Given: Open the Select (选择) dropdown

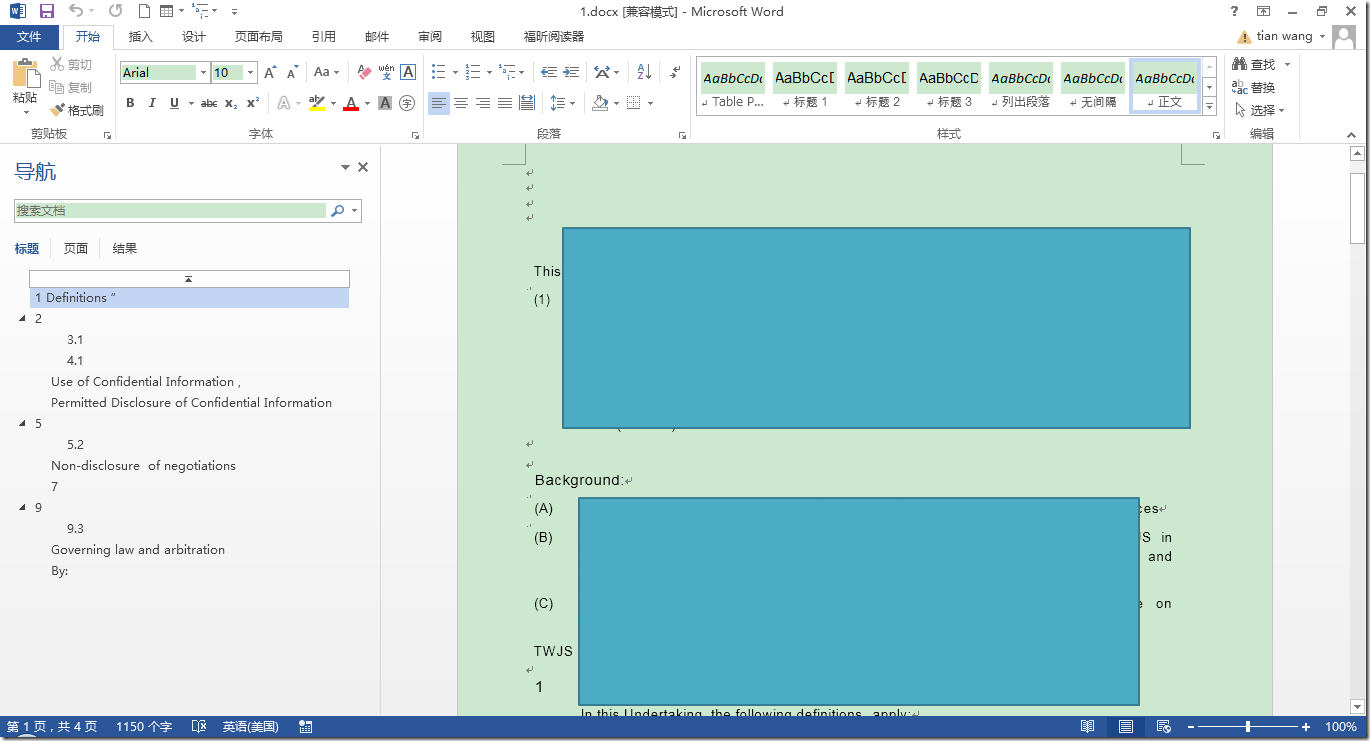Looking at the screenshot, I should point(1260,110).
